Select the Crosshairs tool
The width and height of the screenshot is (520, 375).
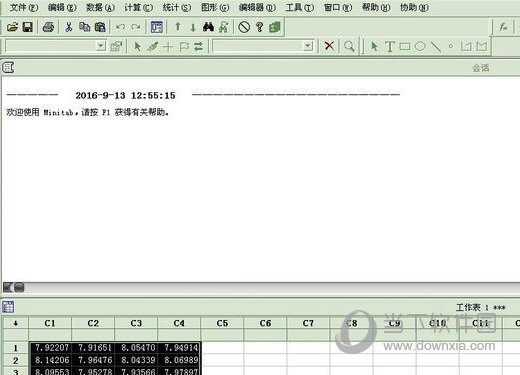coord(168,46)
